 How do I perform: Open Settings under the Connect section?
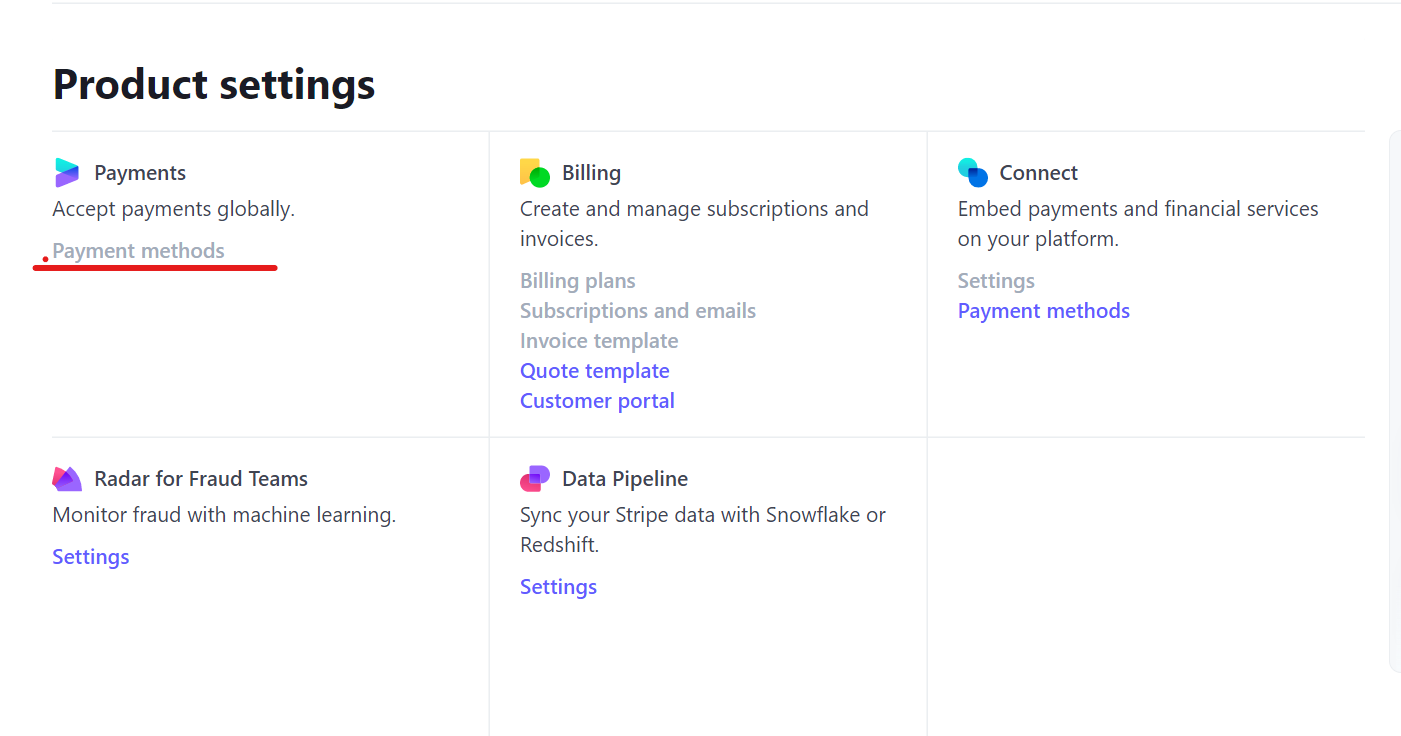click(995, 281)
